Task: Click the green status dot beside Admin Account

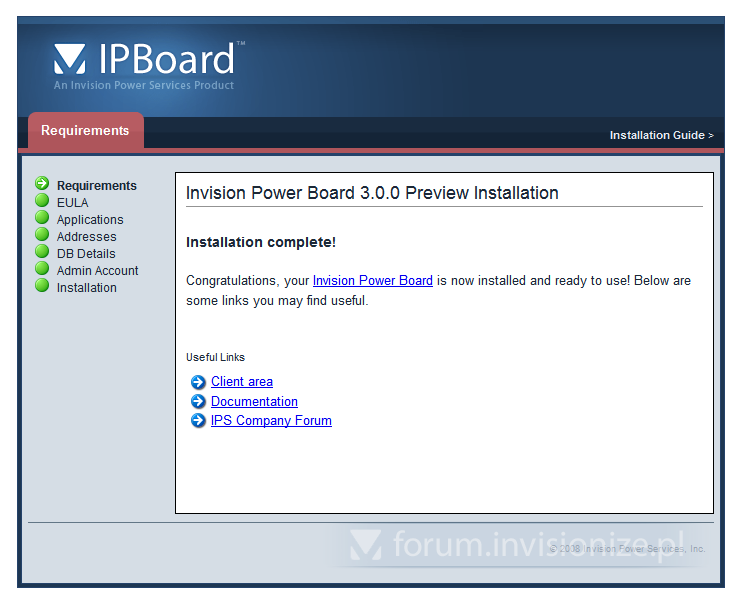Action: click(42, 269)
